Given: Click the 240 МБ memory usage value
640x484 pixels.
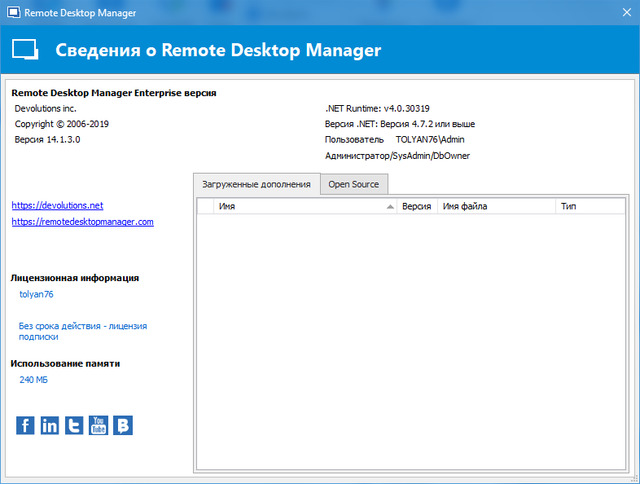Looking at the screenshot, I should click(34, 380).
